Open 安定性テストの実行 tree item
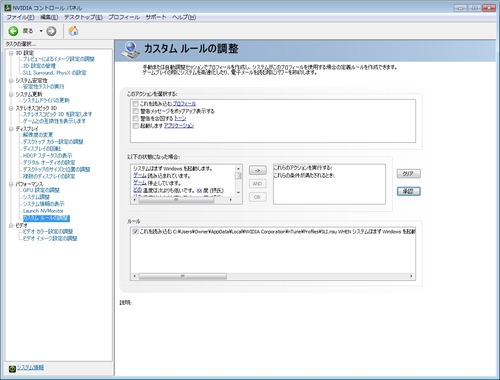Screen dimensions: 500x380 (x=43, y=87)
